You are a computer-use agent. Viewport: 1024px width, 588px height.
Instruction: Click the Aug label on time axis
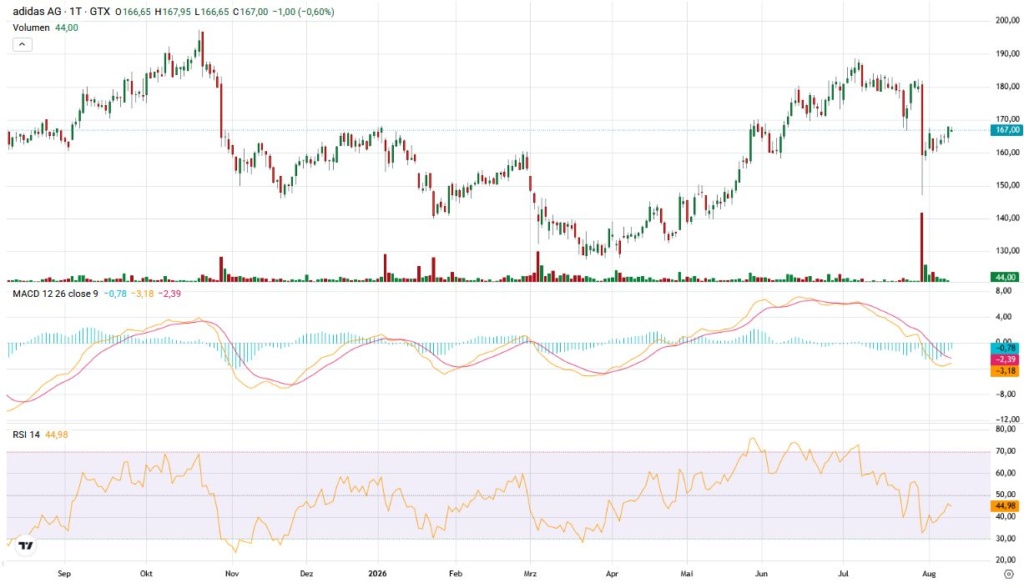(x=929, y=574)
